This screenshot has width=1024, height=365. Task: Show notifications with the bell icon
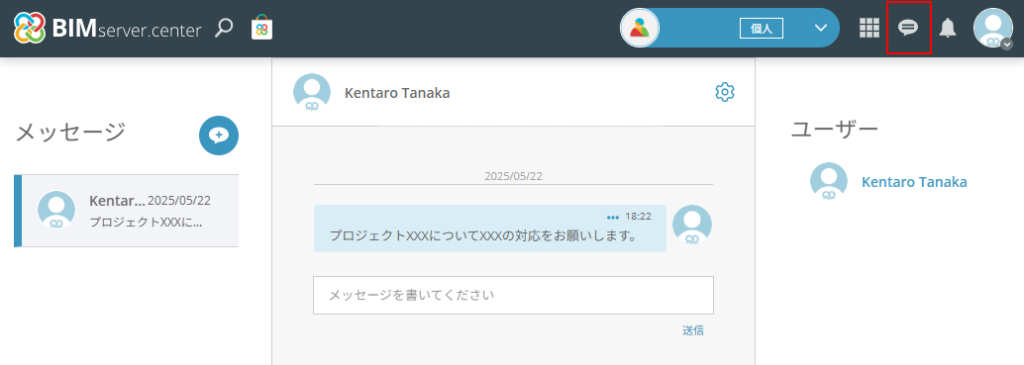click(948, 28)
